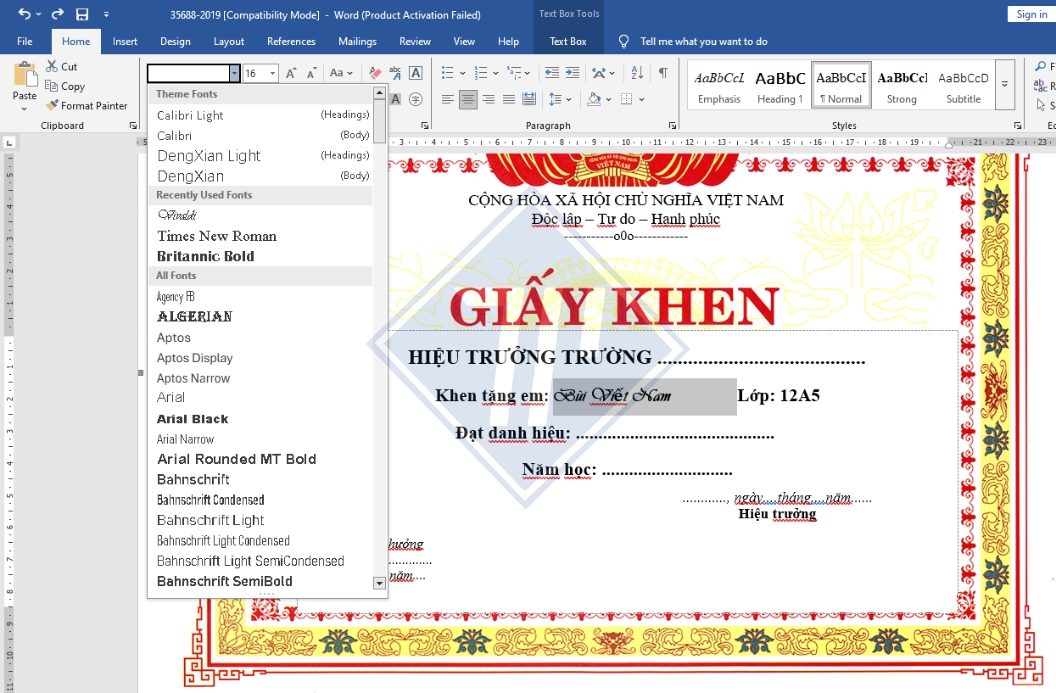The width and height of the screenshot is (1056, 693).
Task: Click the Bullets list icon
Action: [x=447, y=73]
